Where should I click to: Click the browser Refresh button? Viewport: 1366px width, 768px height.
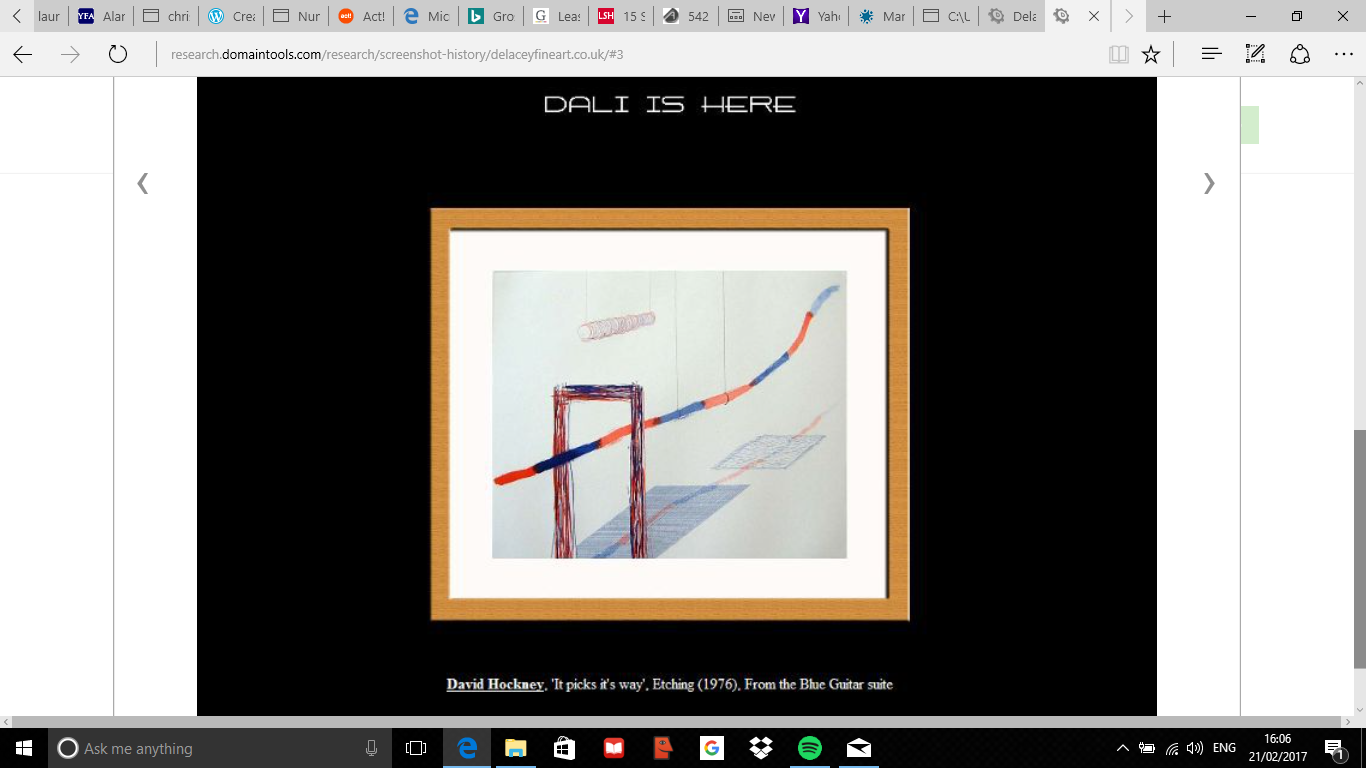tap(118, 54)
